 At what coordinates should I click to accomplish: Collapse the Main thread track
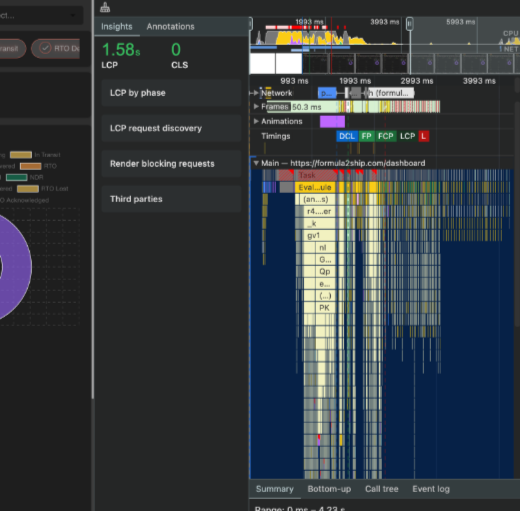256,163
